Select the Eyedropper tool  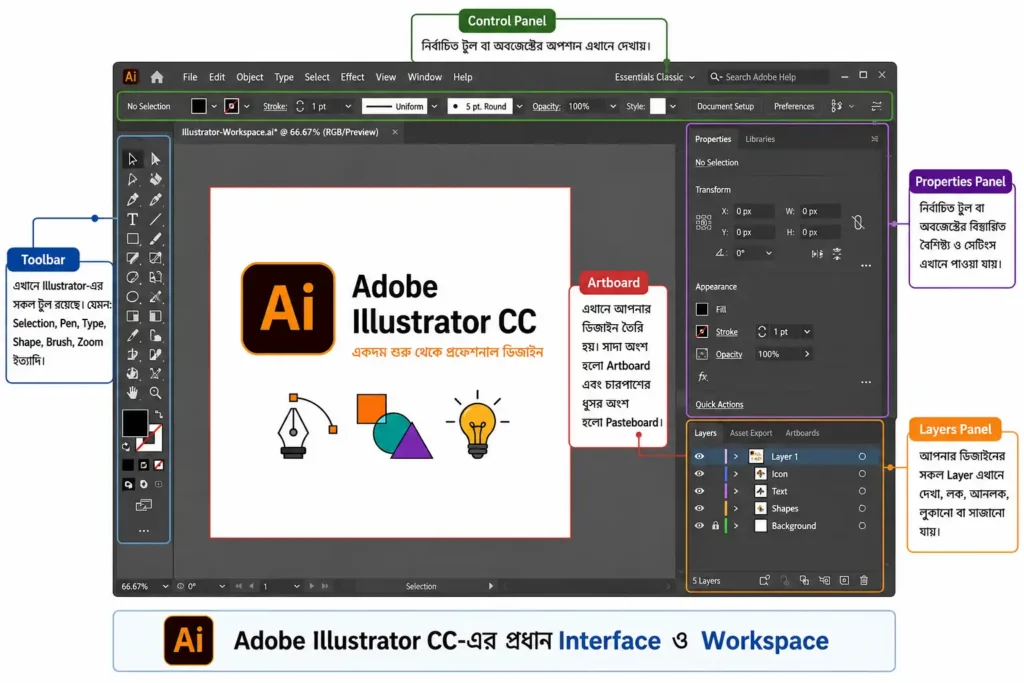coord(133,336)
